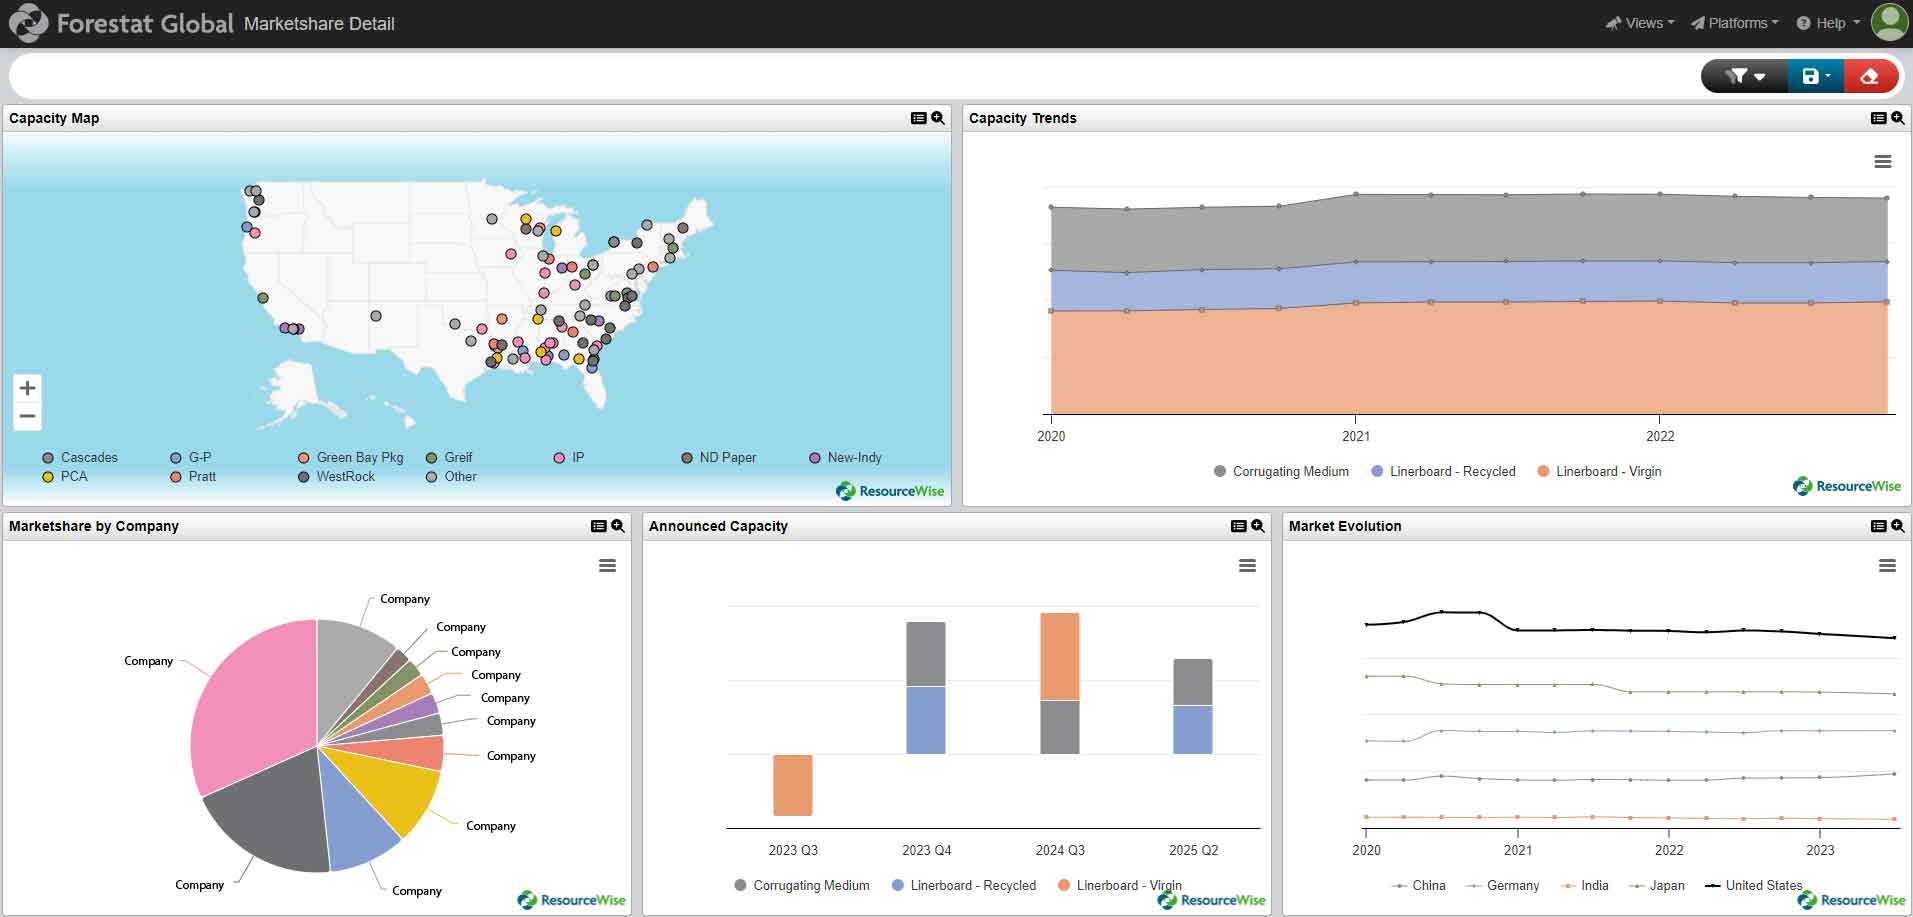Image resolution: width=1913 pixels, height=917 pixels.
Task: Open the Marketshare by Company table icon
Action: click(598, 526)
